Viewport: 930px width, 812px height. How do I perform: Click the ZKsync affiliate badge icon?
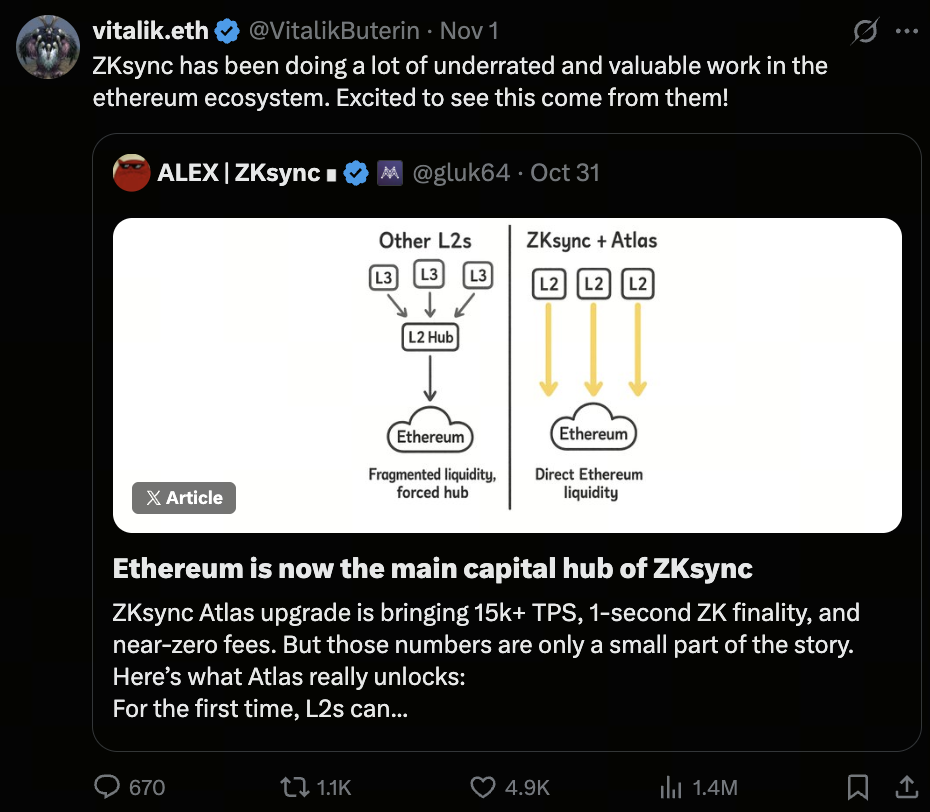click(x=389, y=173)
